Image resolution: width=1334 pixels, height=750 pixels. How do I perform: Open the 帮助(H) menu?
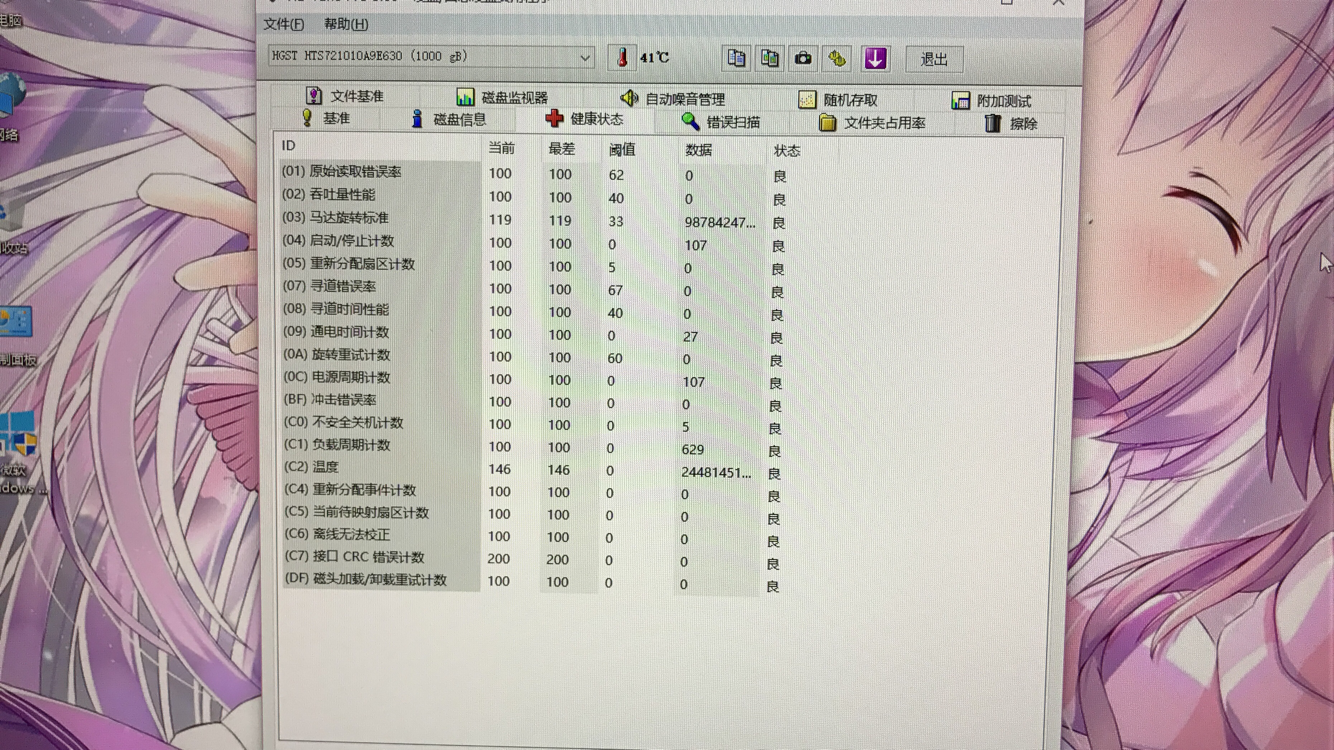coord(346,24)
